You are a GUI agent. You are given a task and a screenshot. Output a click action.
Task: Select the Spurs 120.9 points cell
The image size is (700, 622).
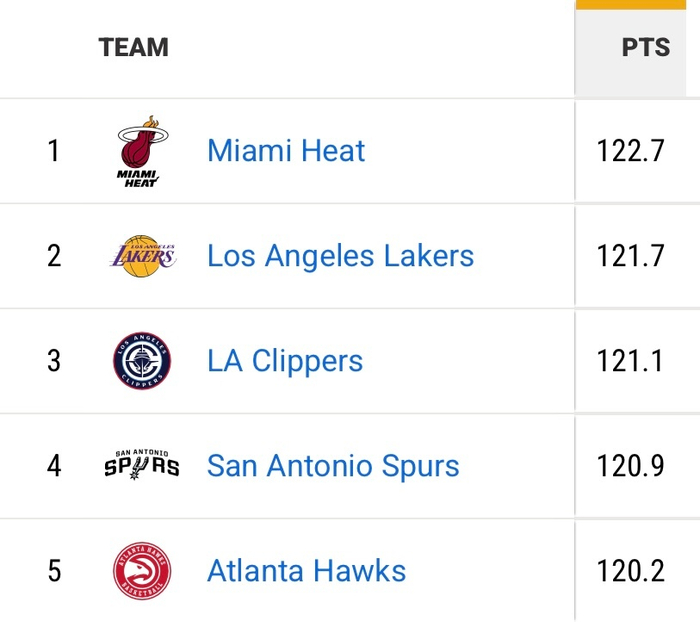click(x=631, y=466)
